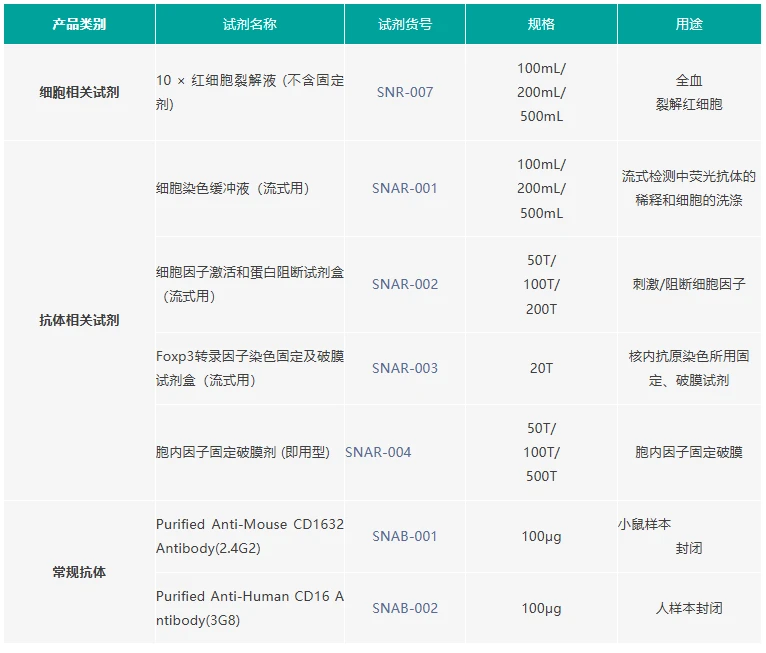Click reagent name 细胞因子激活和蛋白阻断试剂盒
This screenshot has height=653, width=766.
[250, 284]
